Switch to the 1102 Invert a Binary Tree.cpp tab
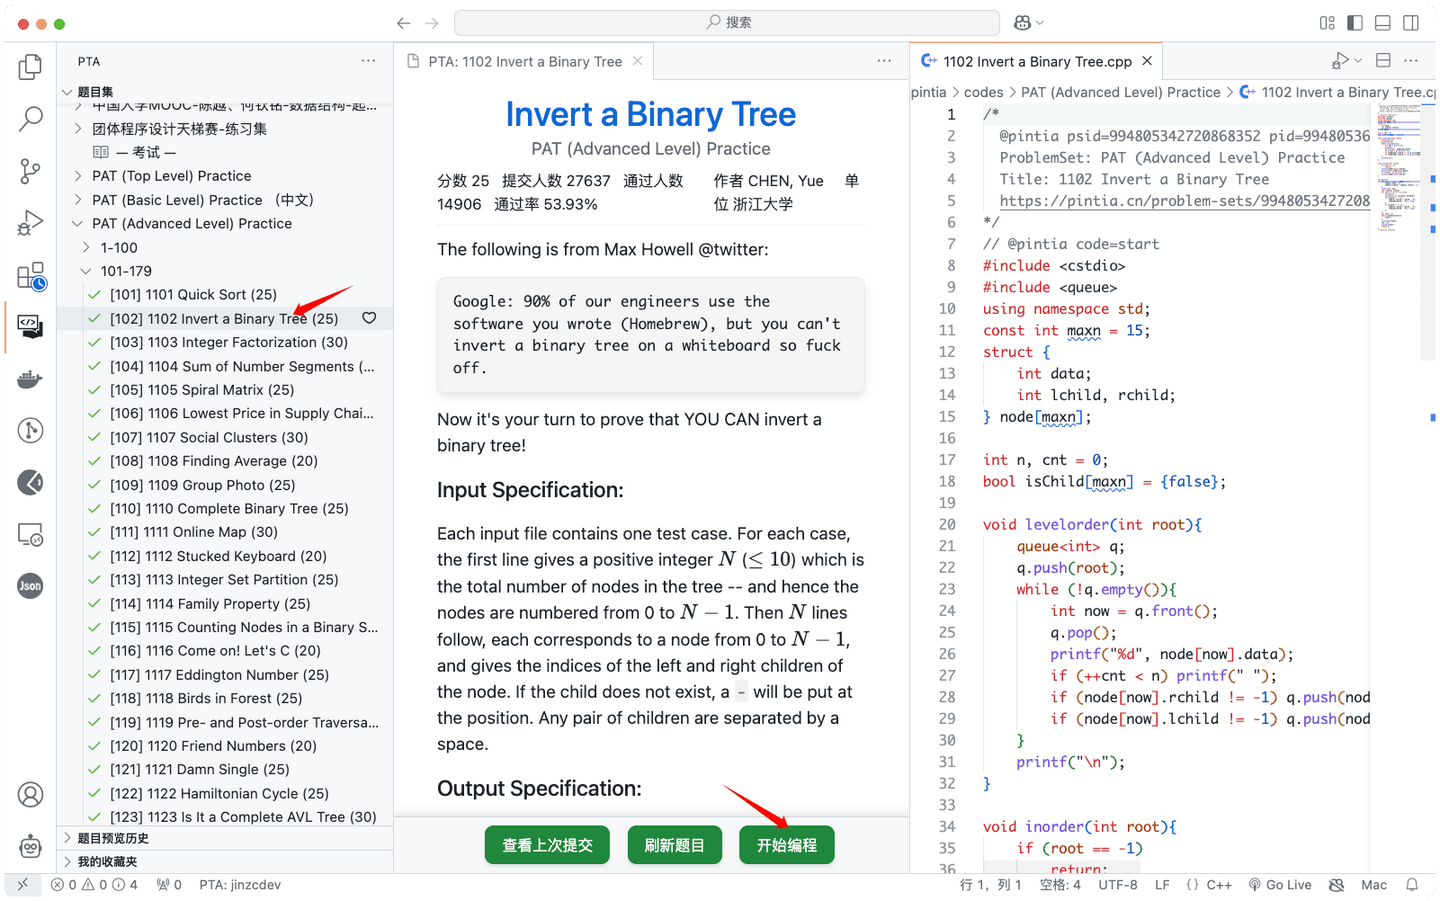Image resolution: width=1440 pixels, height=901 pixels. (x=1035, y=60)
